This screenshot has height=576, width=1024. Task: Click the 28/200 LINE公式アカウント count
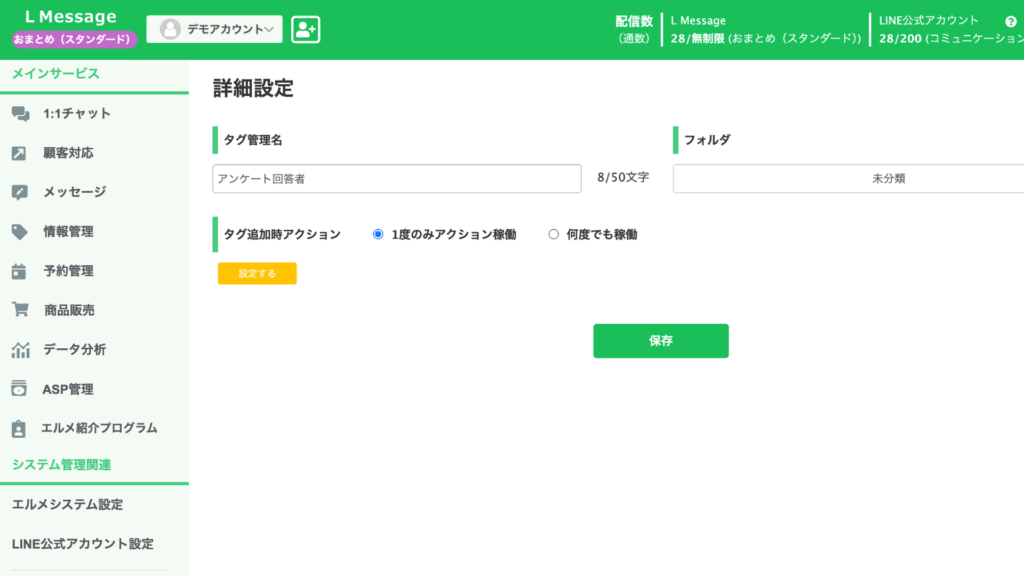coord(900,39)
